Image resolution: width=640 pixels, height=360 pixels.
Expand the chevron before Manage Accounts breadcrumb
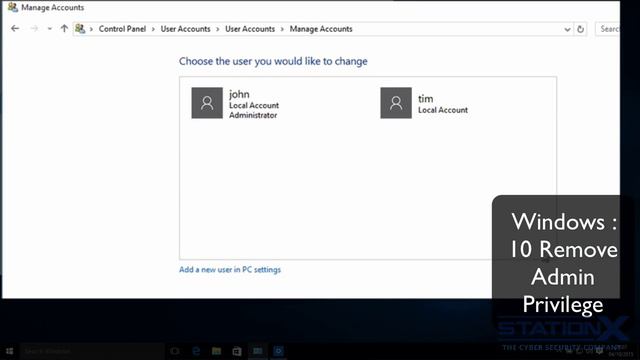[x=282, y=29]
